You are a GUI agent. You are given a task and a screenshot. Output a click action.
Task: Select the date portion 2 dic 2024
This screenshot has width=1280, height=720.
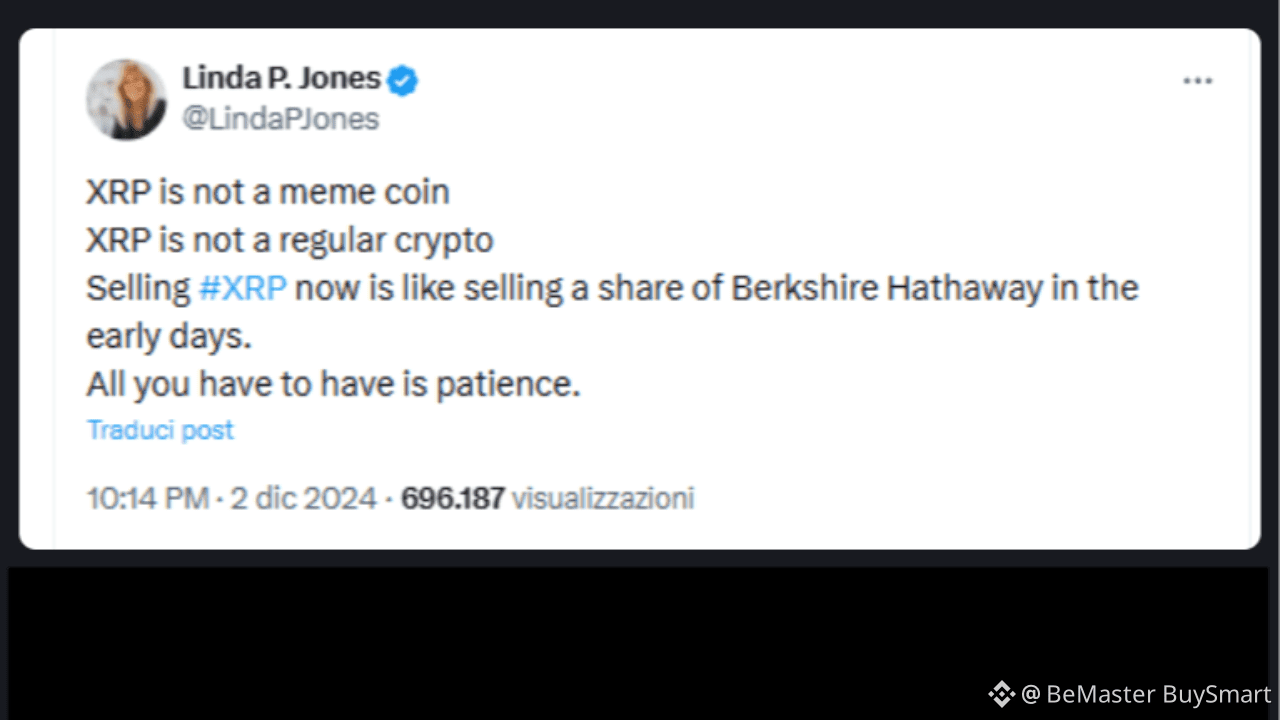(303, 498)
